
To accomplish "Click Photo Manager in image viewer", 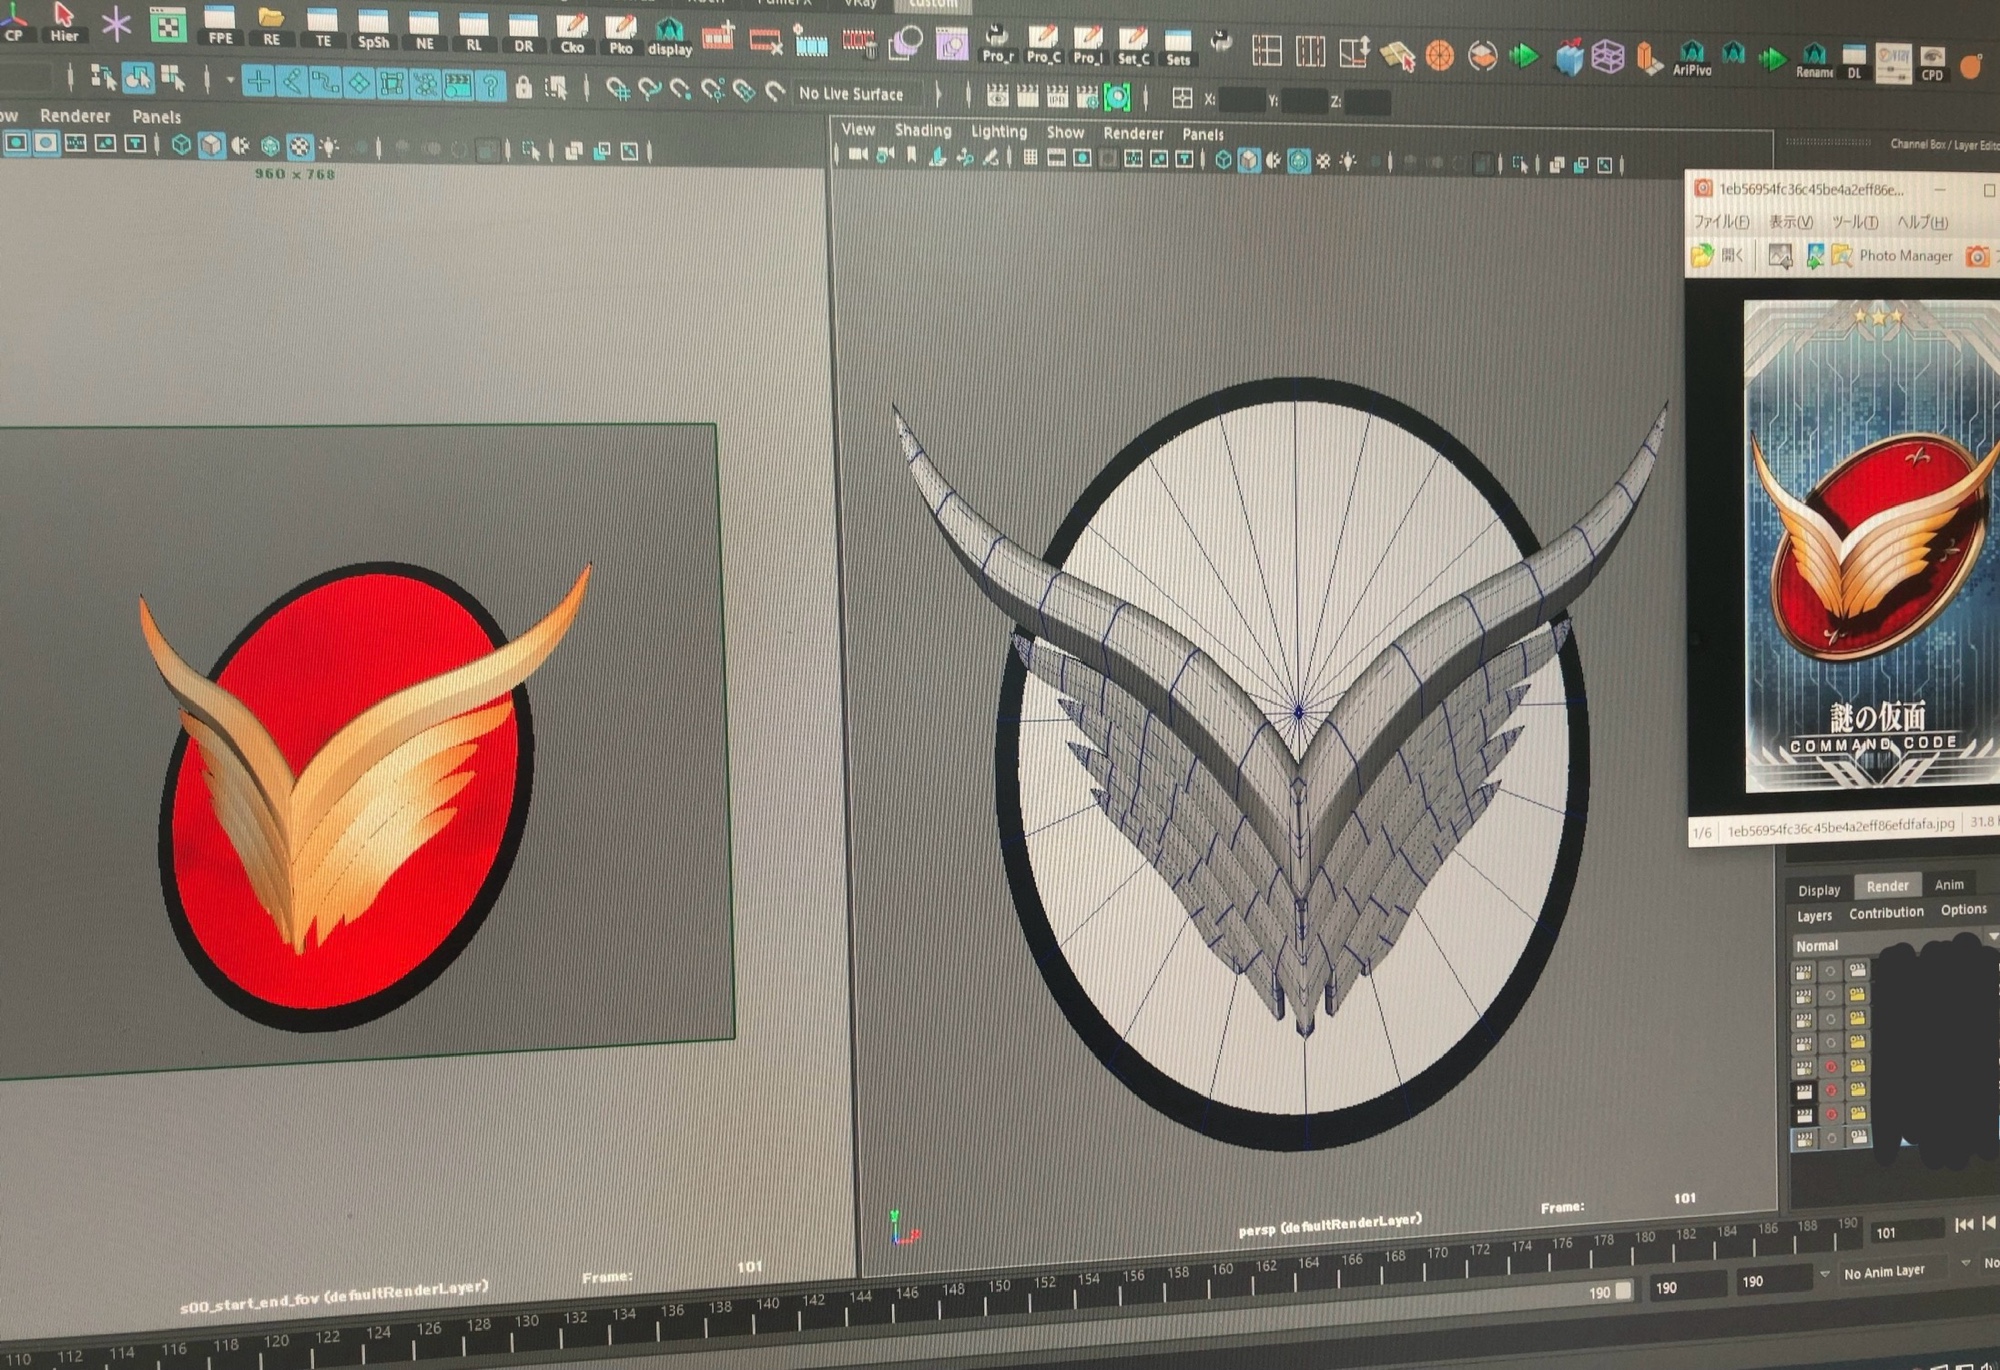I will [x=1904, y=256].
